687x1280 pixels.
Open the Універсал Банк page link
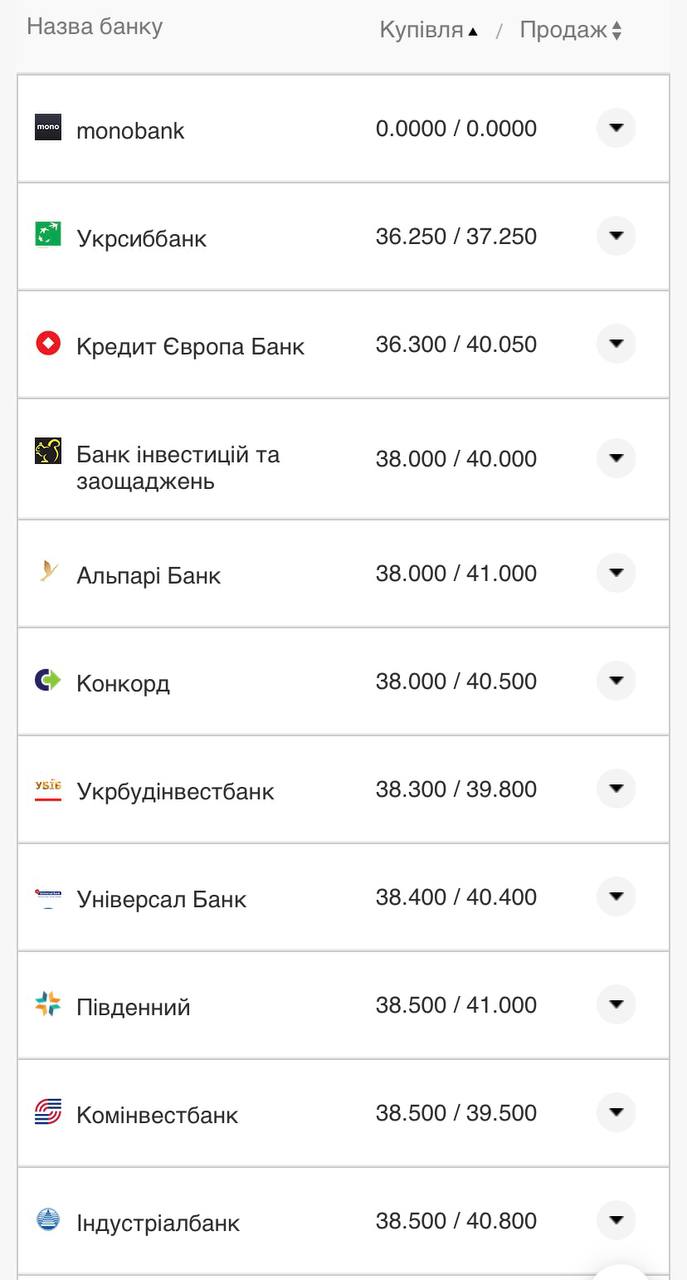click(160, 897)
